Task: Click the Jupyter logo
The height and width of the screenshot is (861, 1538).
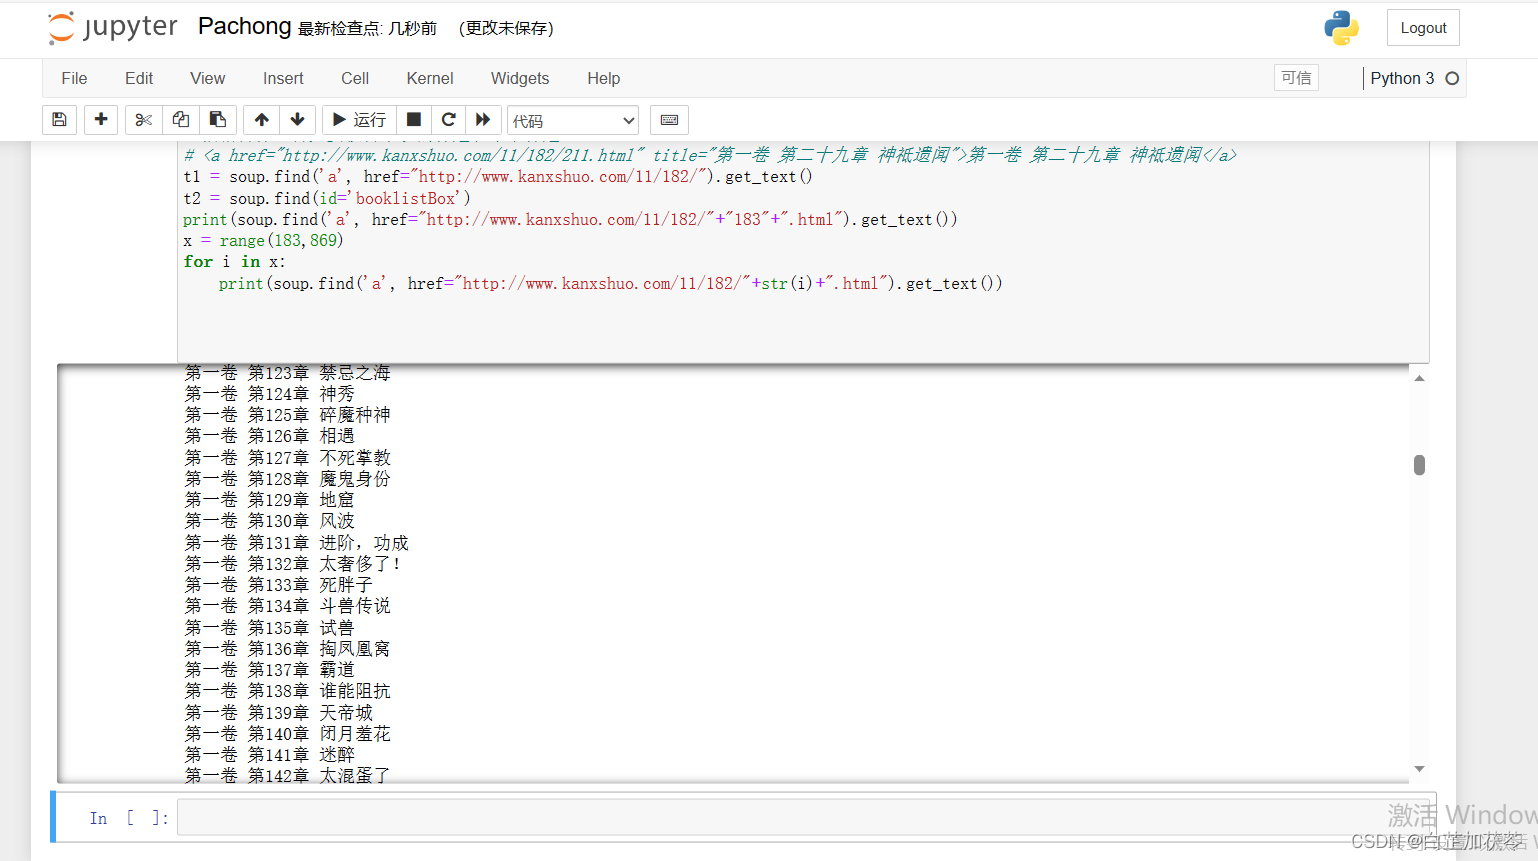Action: 112,28
